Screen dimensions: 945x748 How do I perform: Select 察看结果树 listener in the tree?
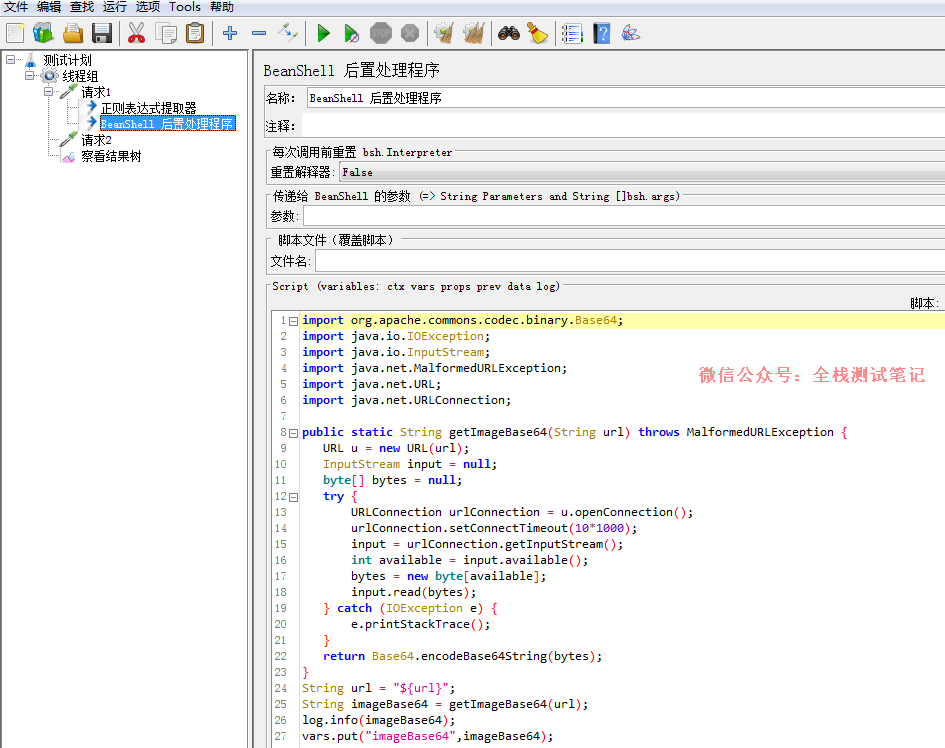(111, 156)
